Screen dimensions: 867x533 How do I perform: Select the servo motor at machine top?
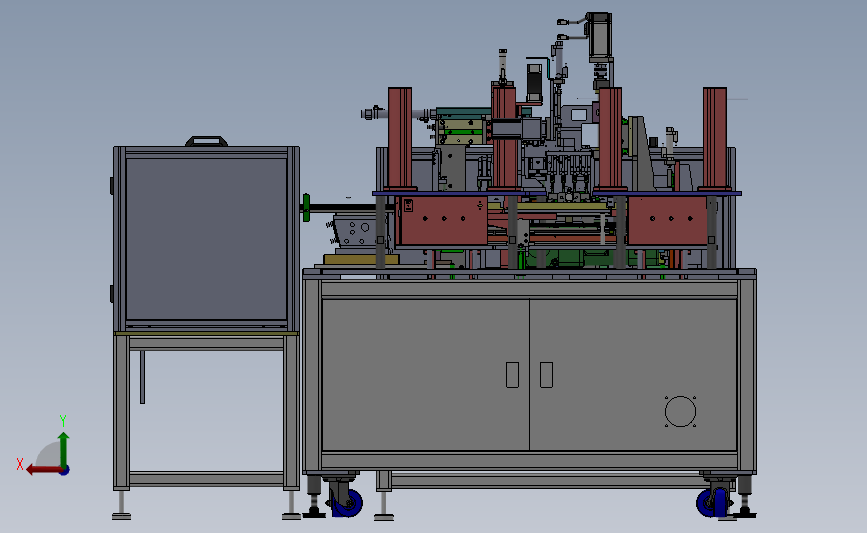click(599, 36)
